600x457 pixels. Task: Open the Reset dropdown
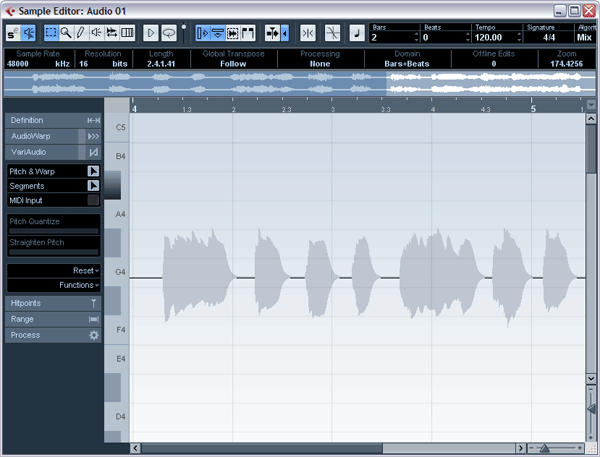click(54, 270)
